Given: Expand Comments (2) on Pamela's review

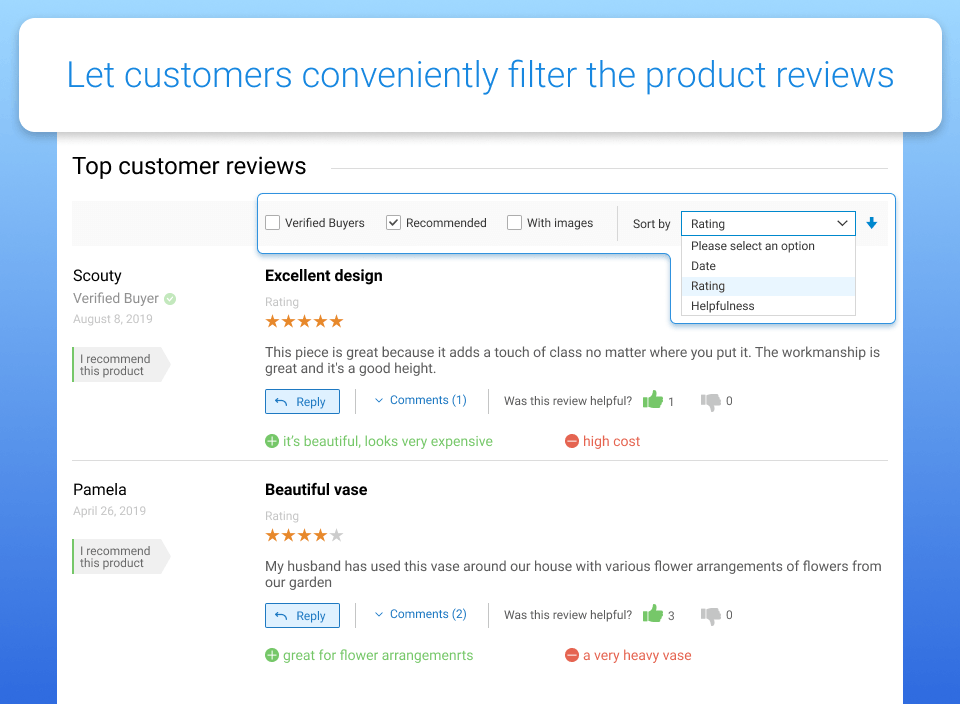Looking at the screenshot, I should point(420,614).
